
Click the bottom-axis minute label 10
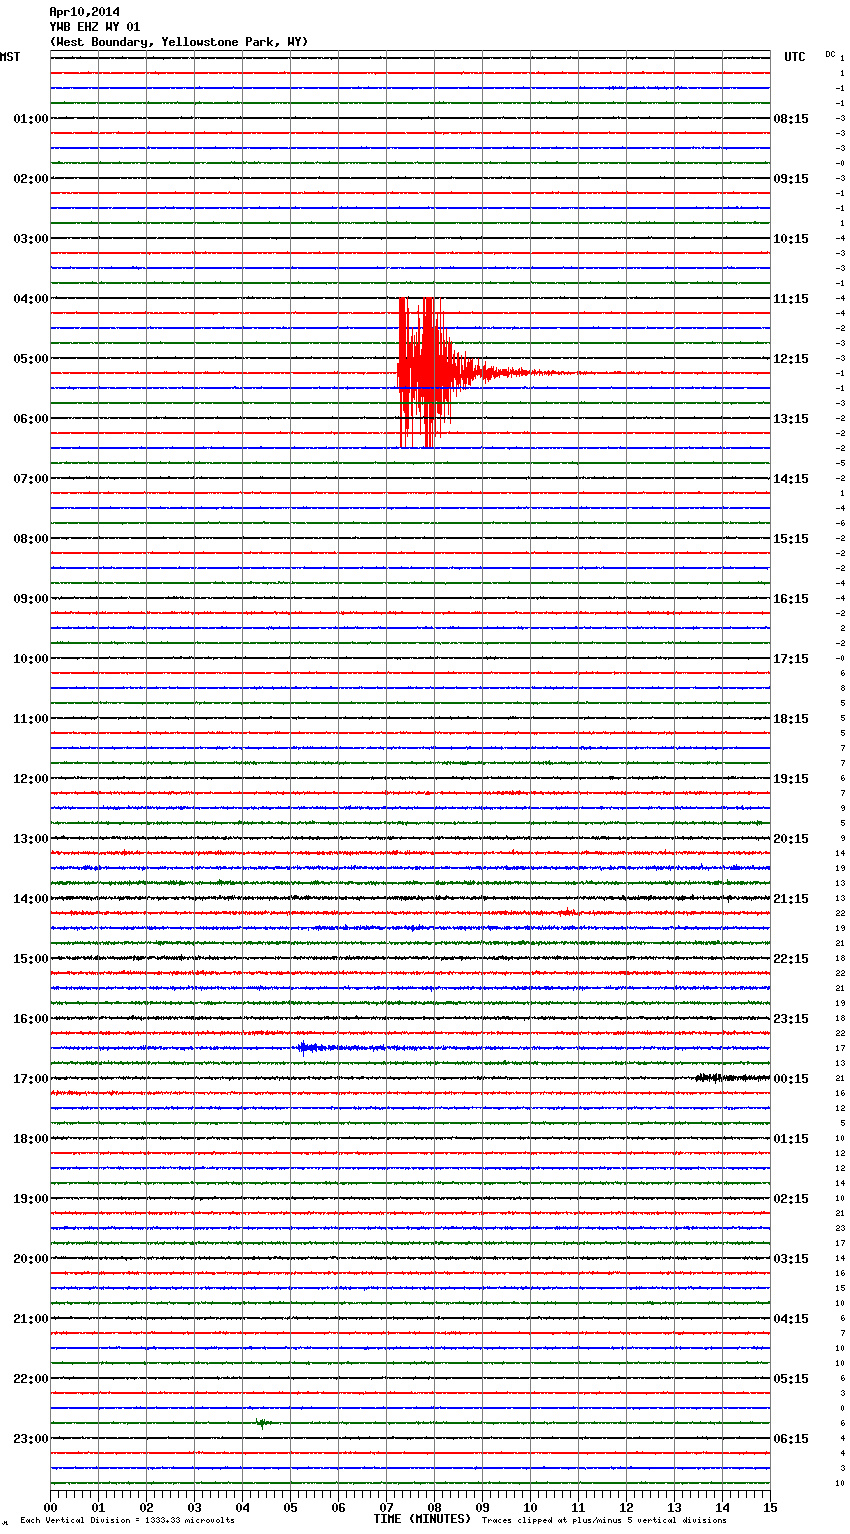coord(530,1507)
